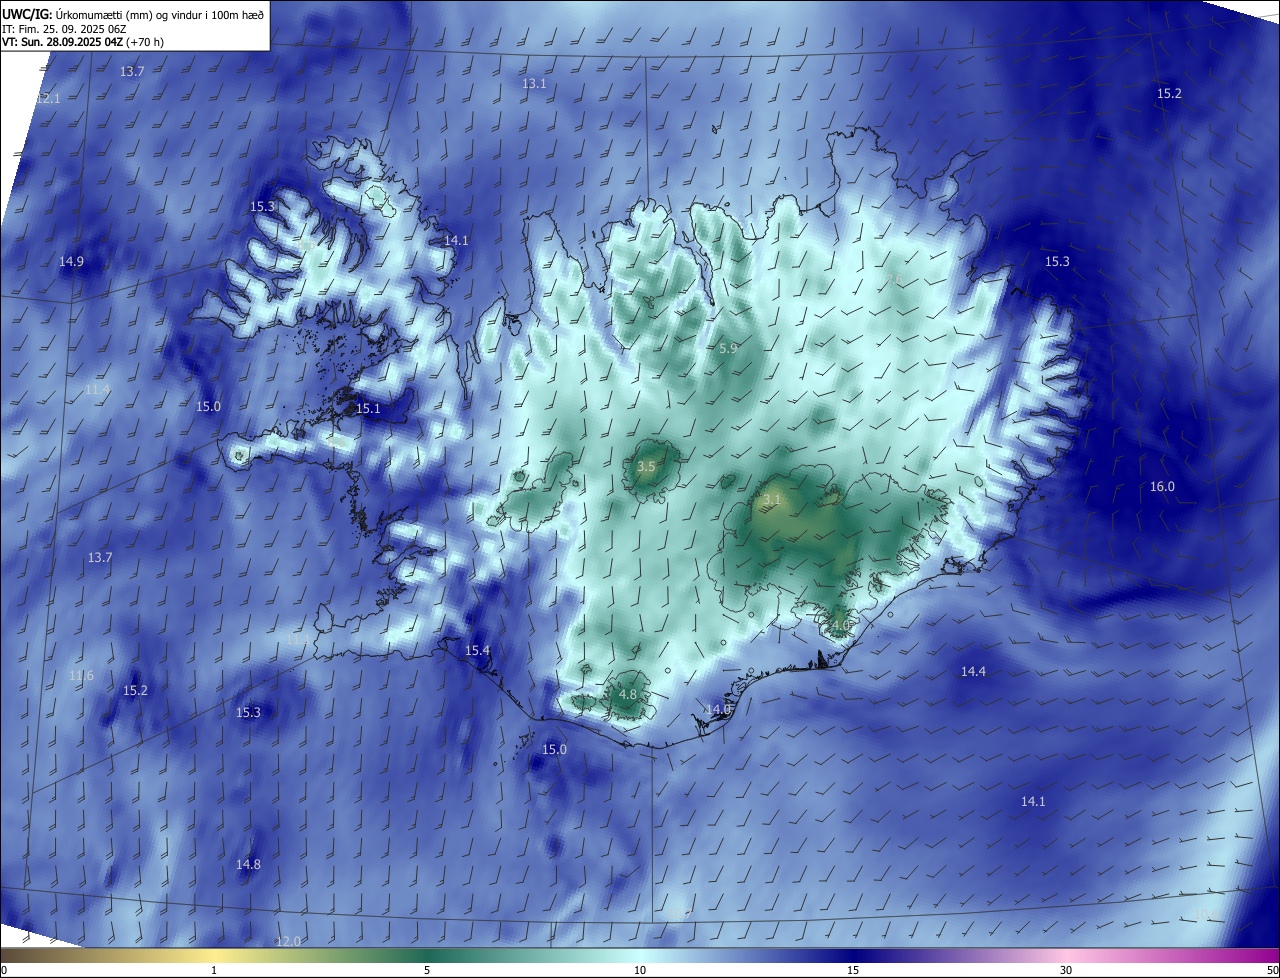
Task: Click the colour scale tick labelled 0
Action: pyautogui.click(x=4, y=970)
